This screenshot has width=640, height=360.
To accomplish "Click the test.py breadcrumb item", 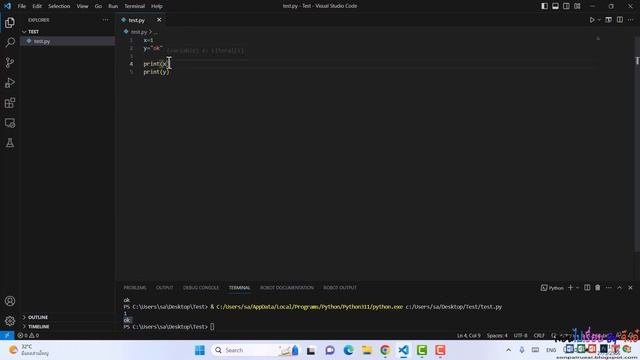I will [139, 32].
